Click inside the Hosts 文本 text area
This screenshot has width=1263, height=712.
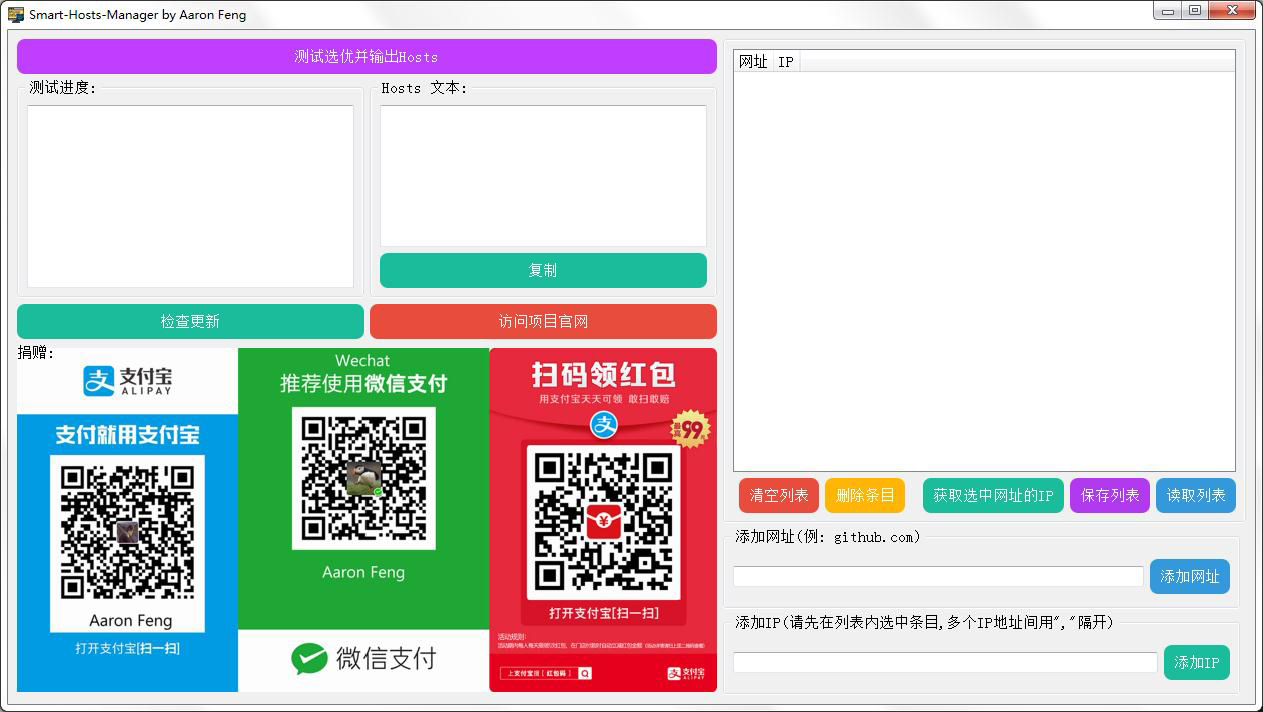(543, 176)
